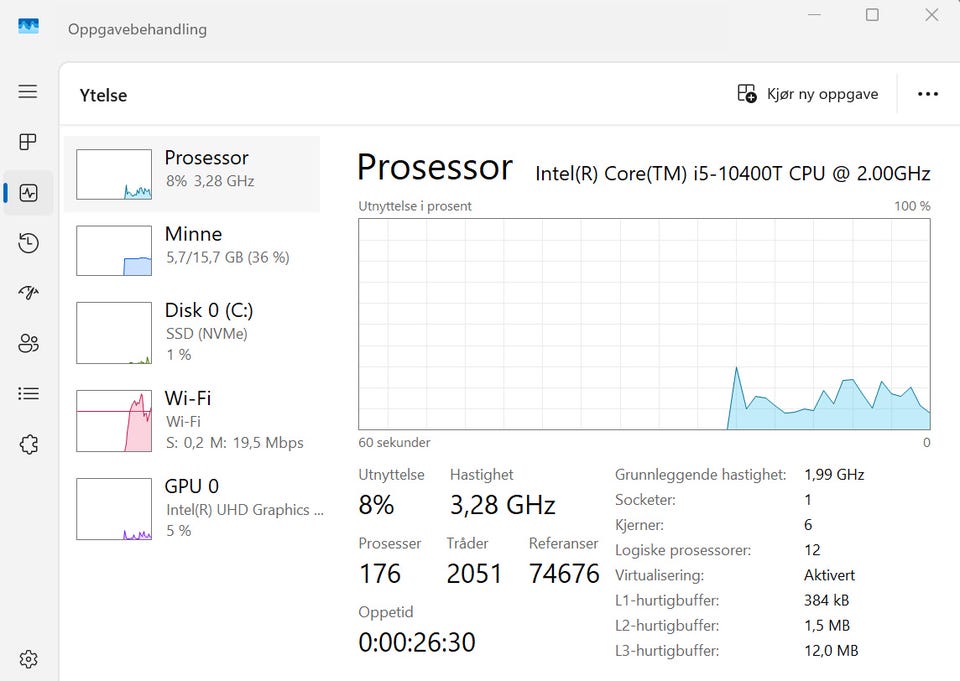Open the Services puzzle-piece sidebar icon
The image size is (960, 681).
[28, 444]
